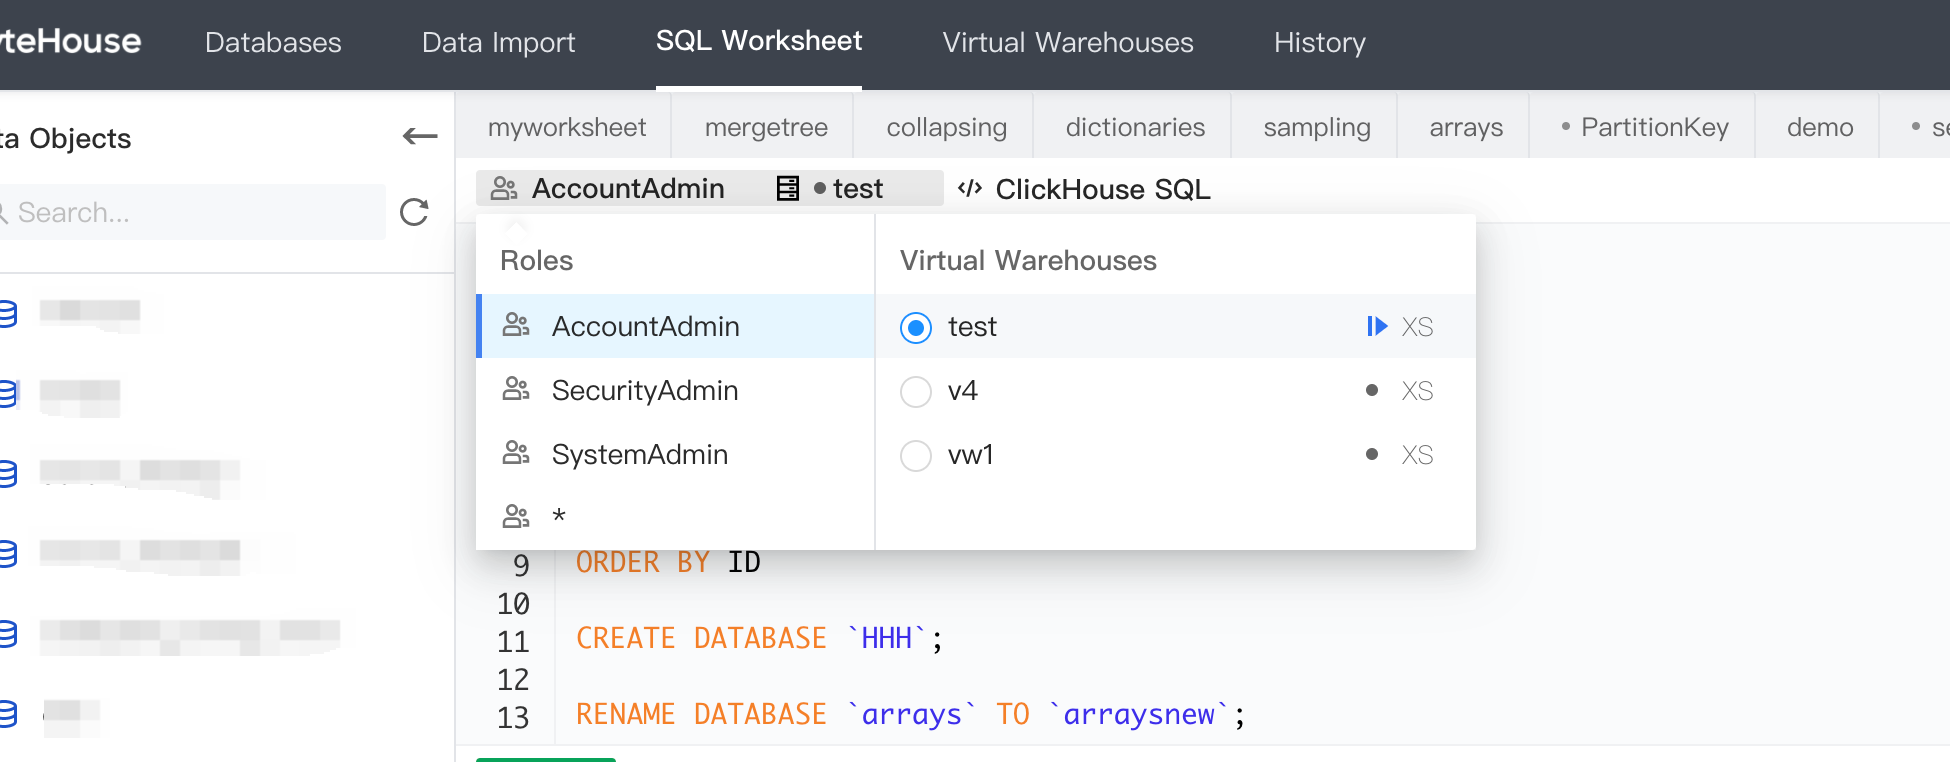Click line number 13 in the editor gutter

[x=513, y=717]
